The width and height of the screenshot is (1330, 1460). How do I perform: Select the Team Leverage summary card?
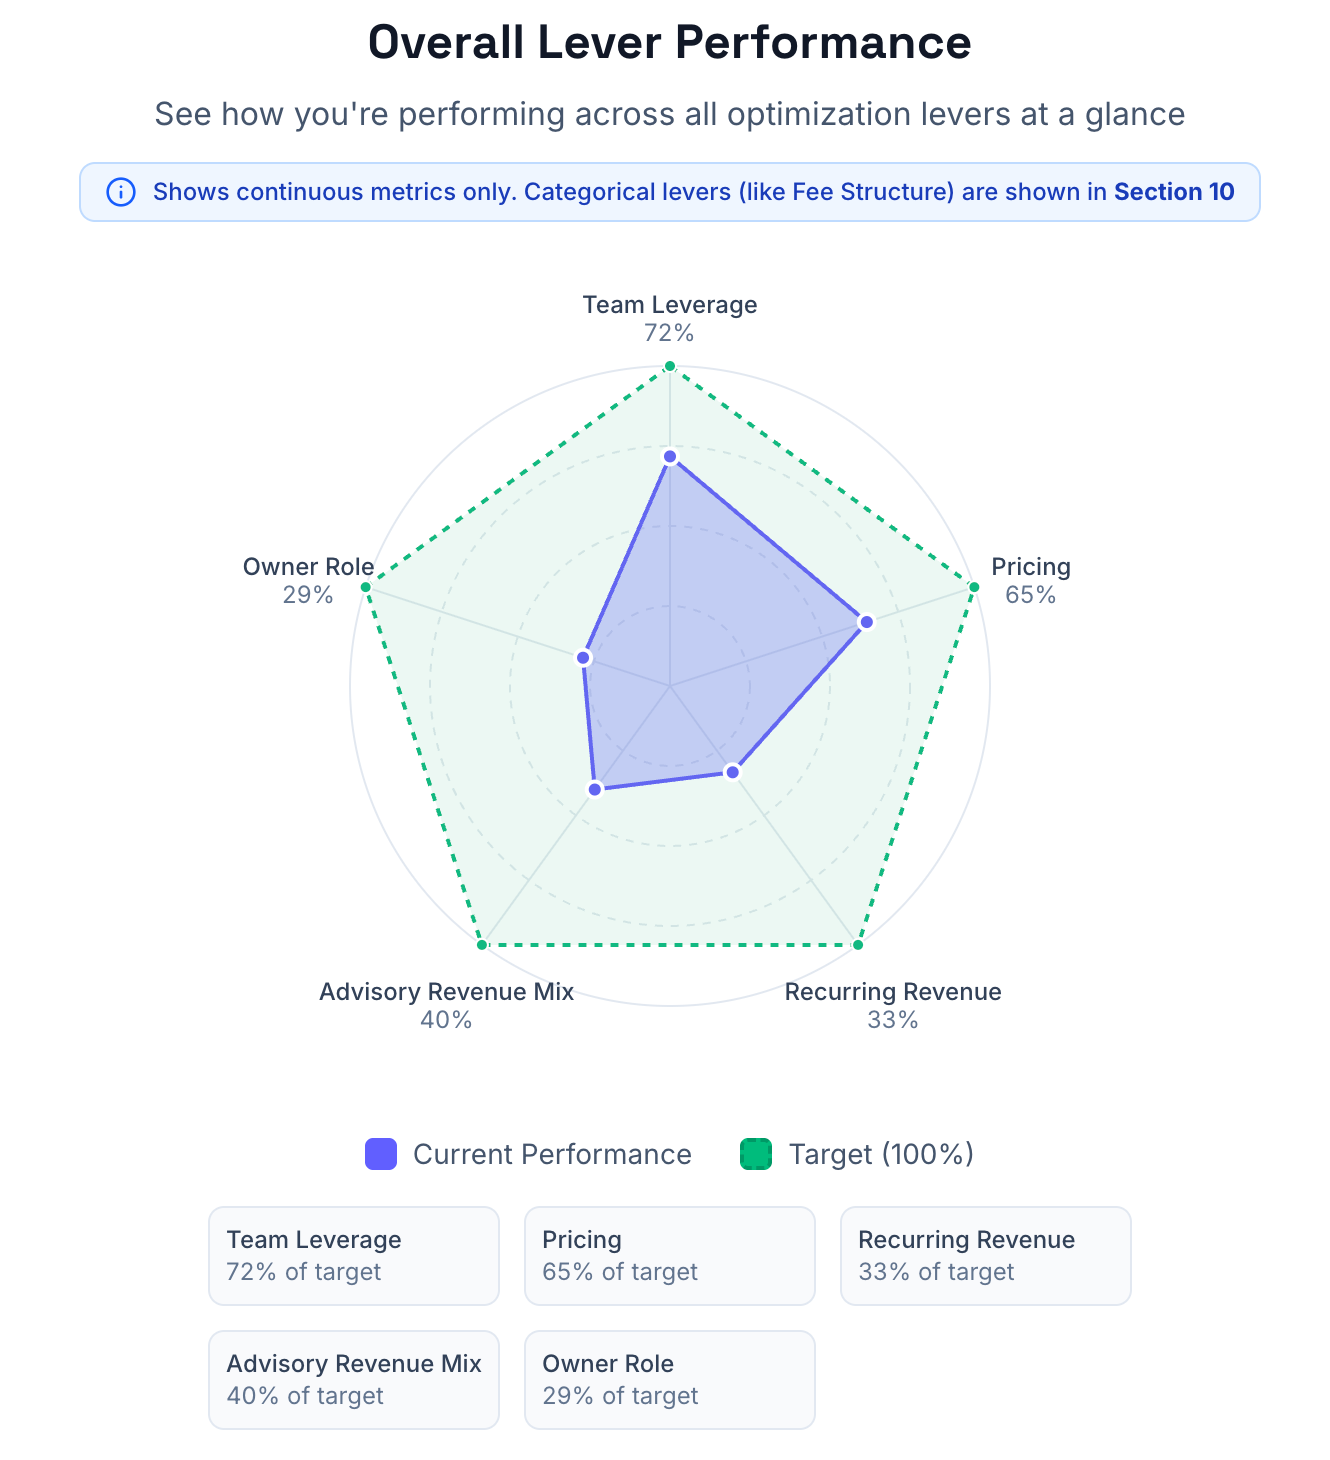[354, 1255]
